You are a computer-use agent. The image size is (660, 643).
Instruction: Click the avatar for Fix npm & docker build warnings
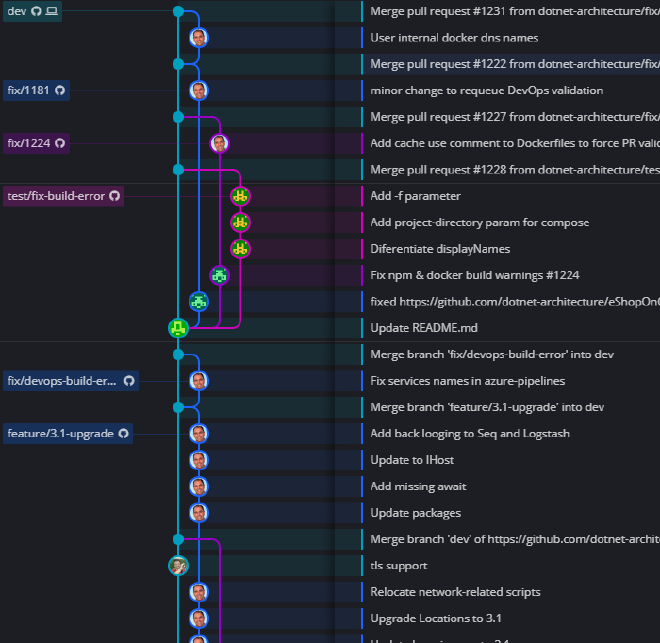click(220, 275)
